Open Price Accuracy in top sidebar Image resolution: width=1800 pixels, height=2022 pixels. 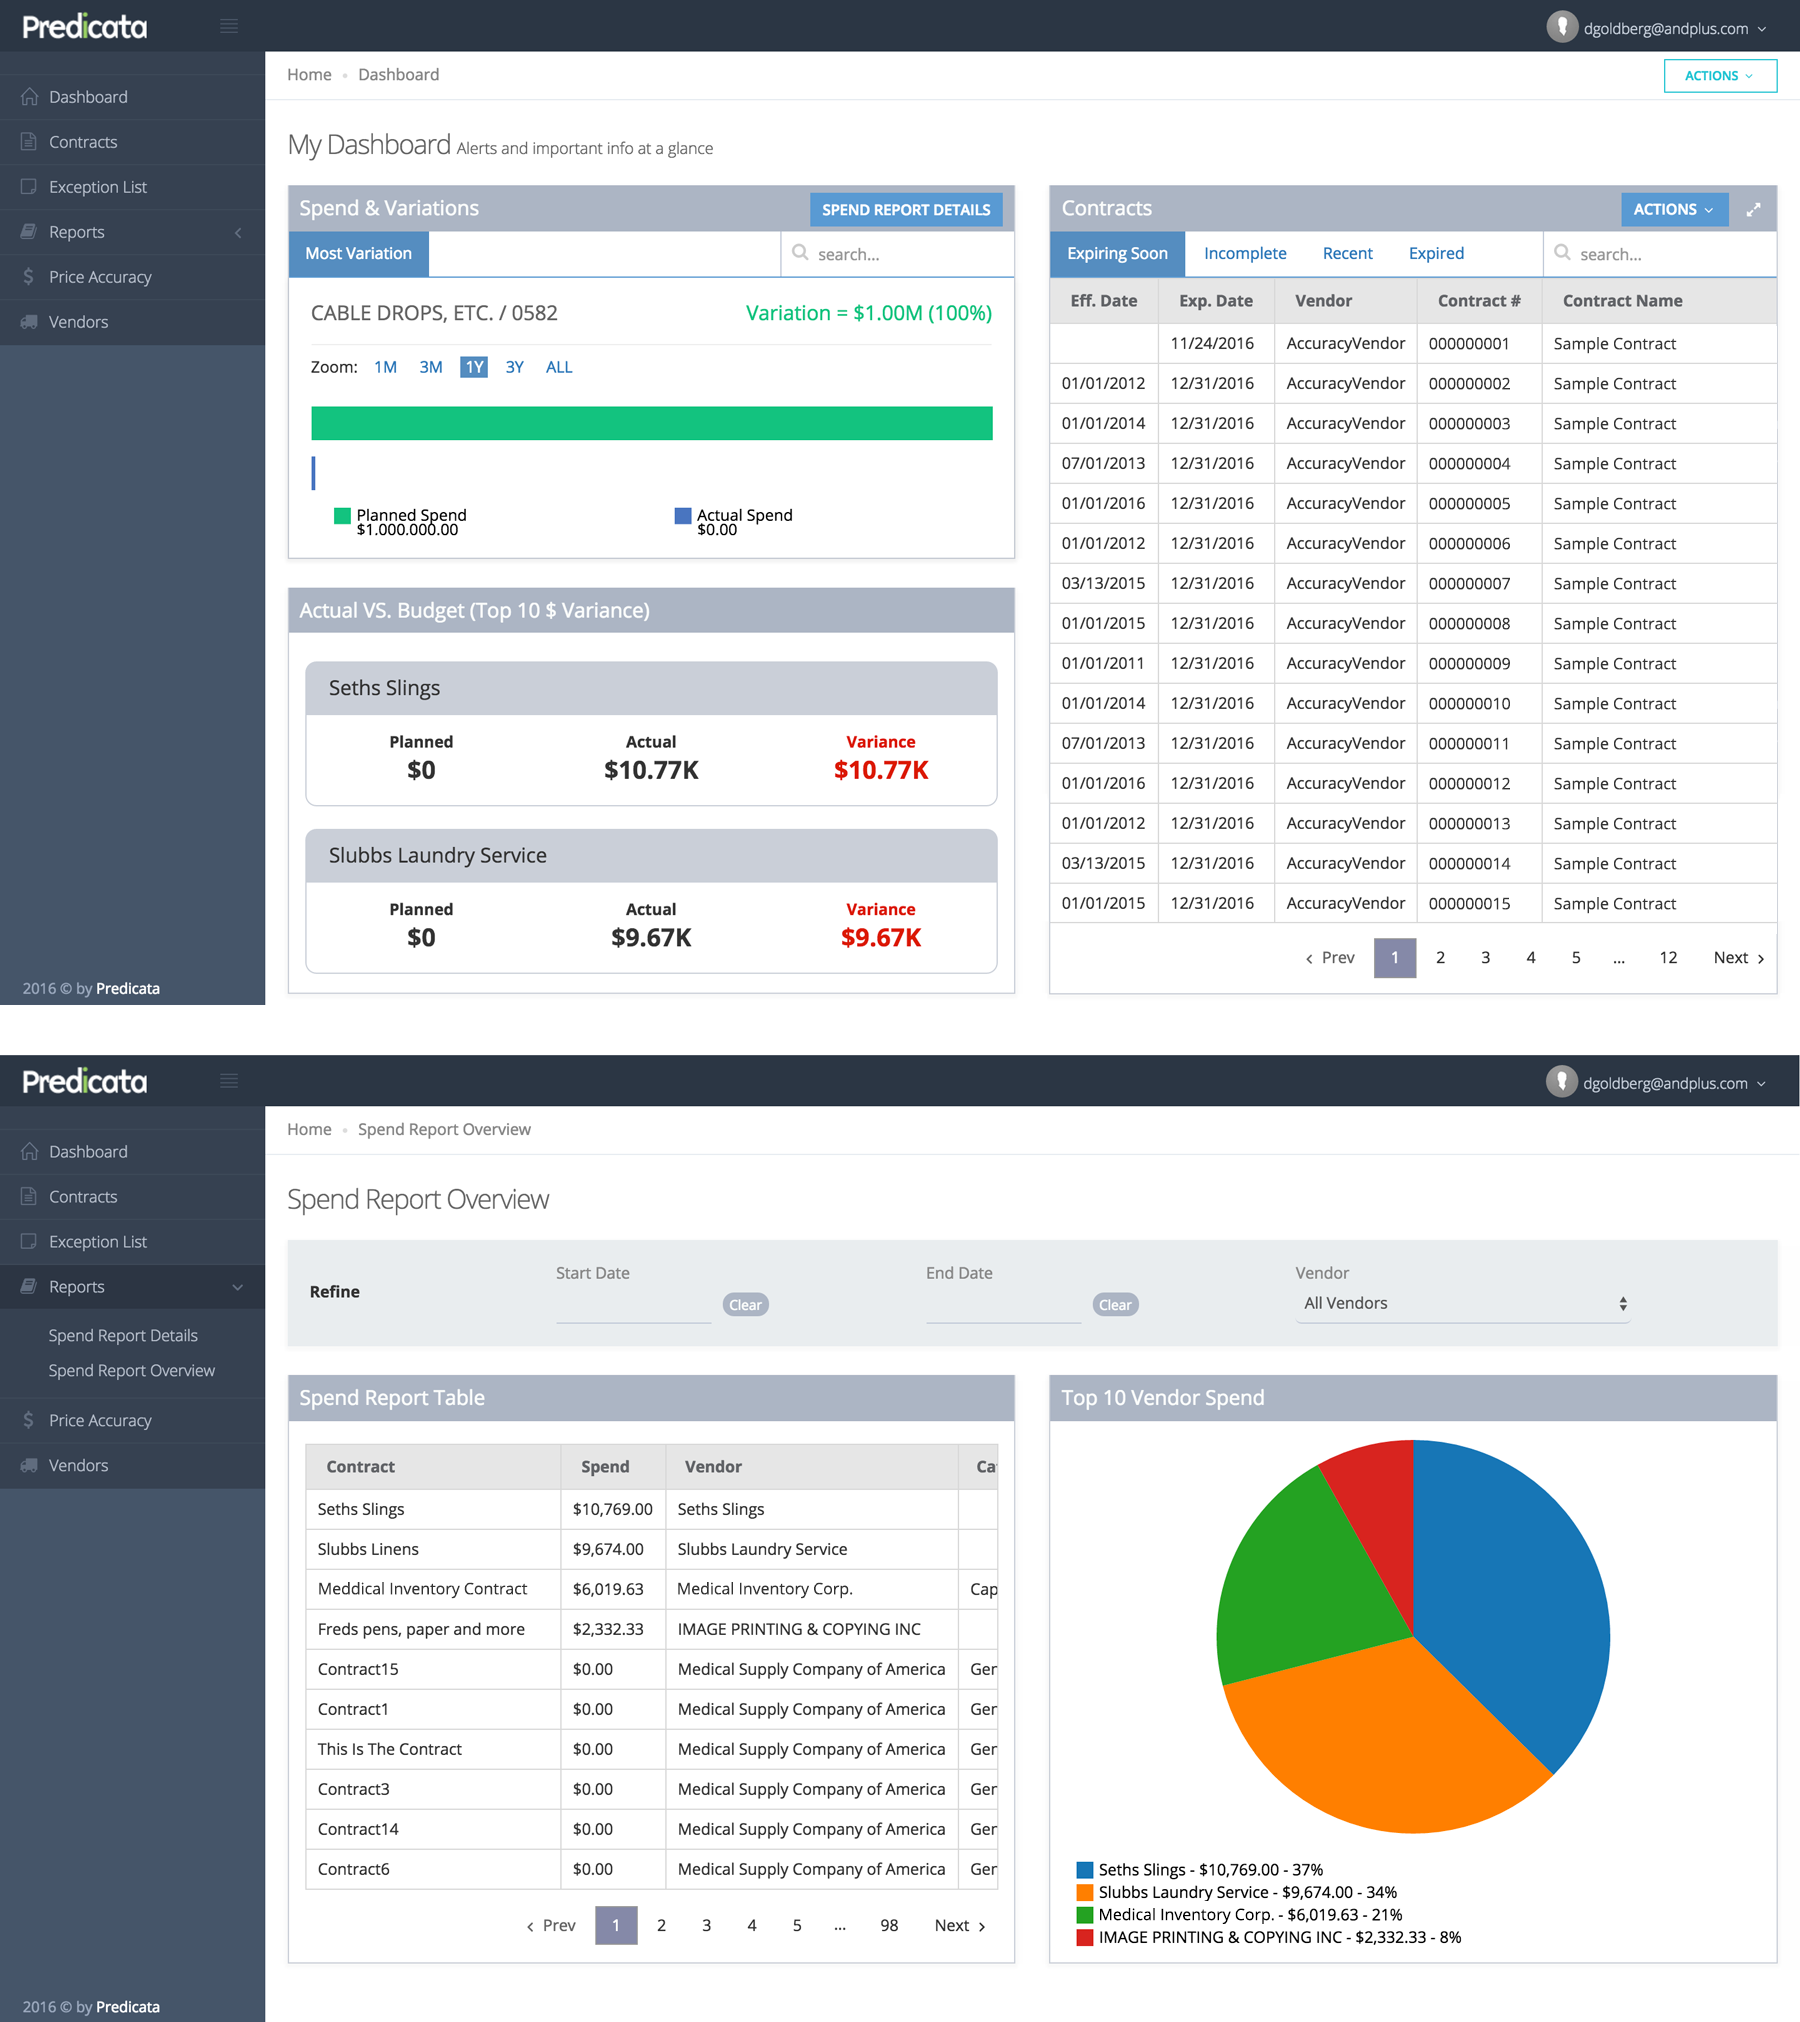pos(132,277)
